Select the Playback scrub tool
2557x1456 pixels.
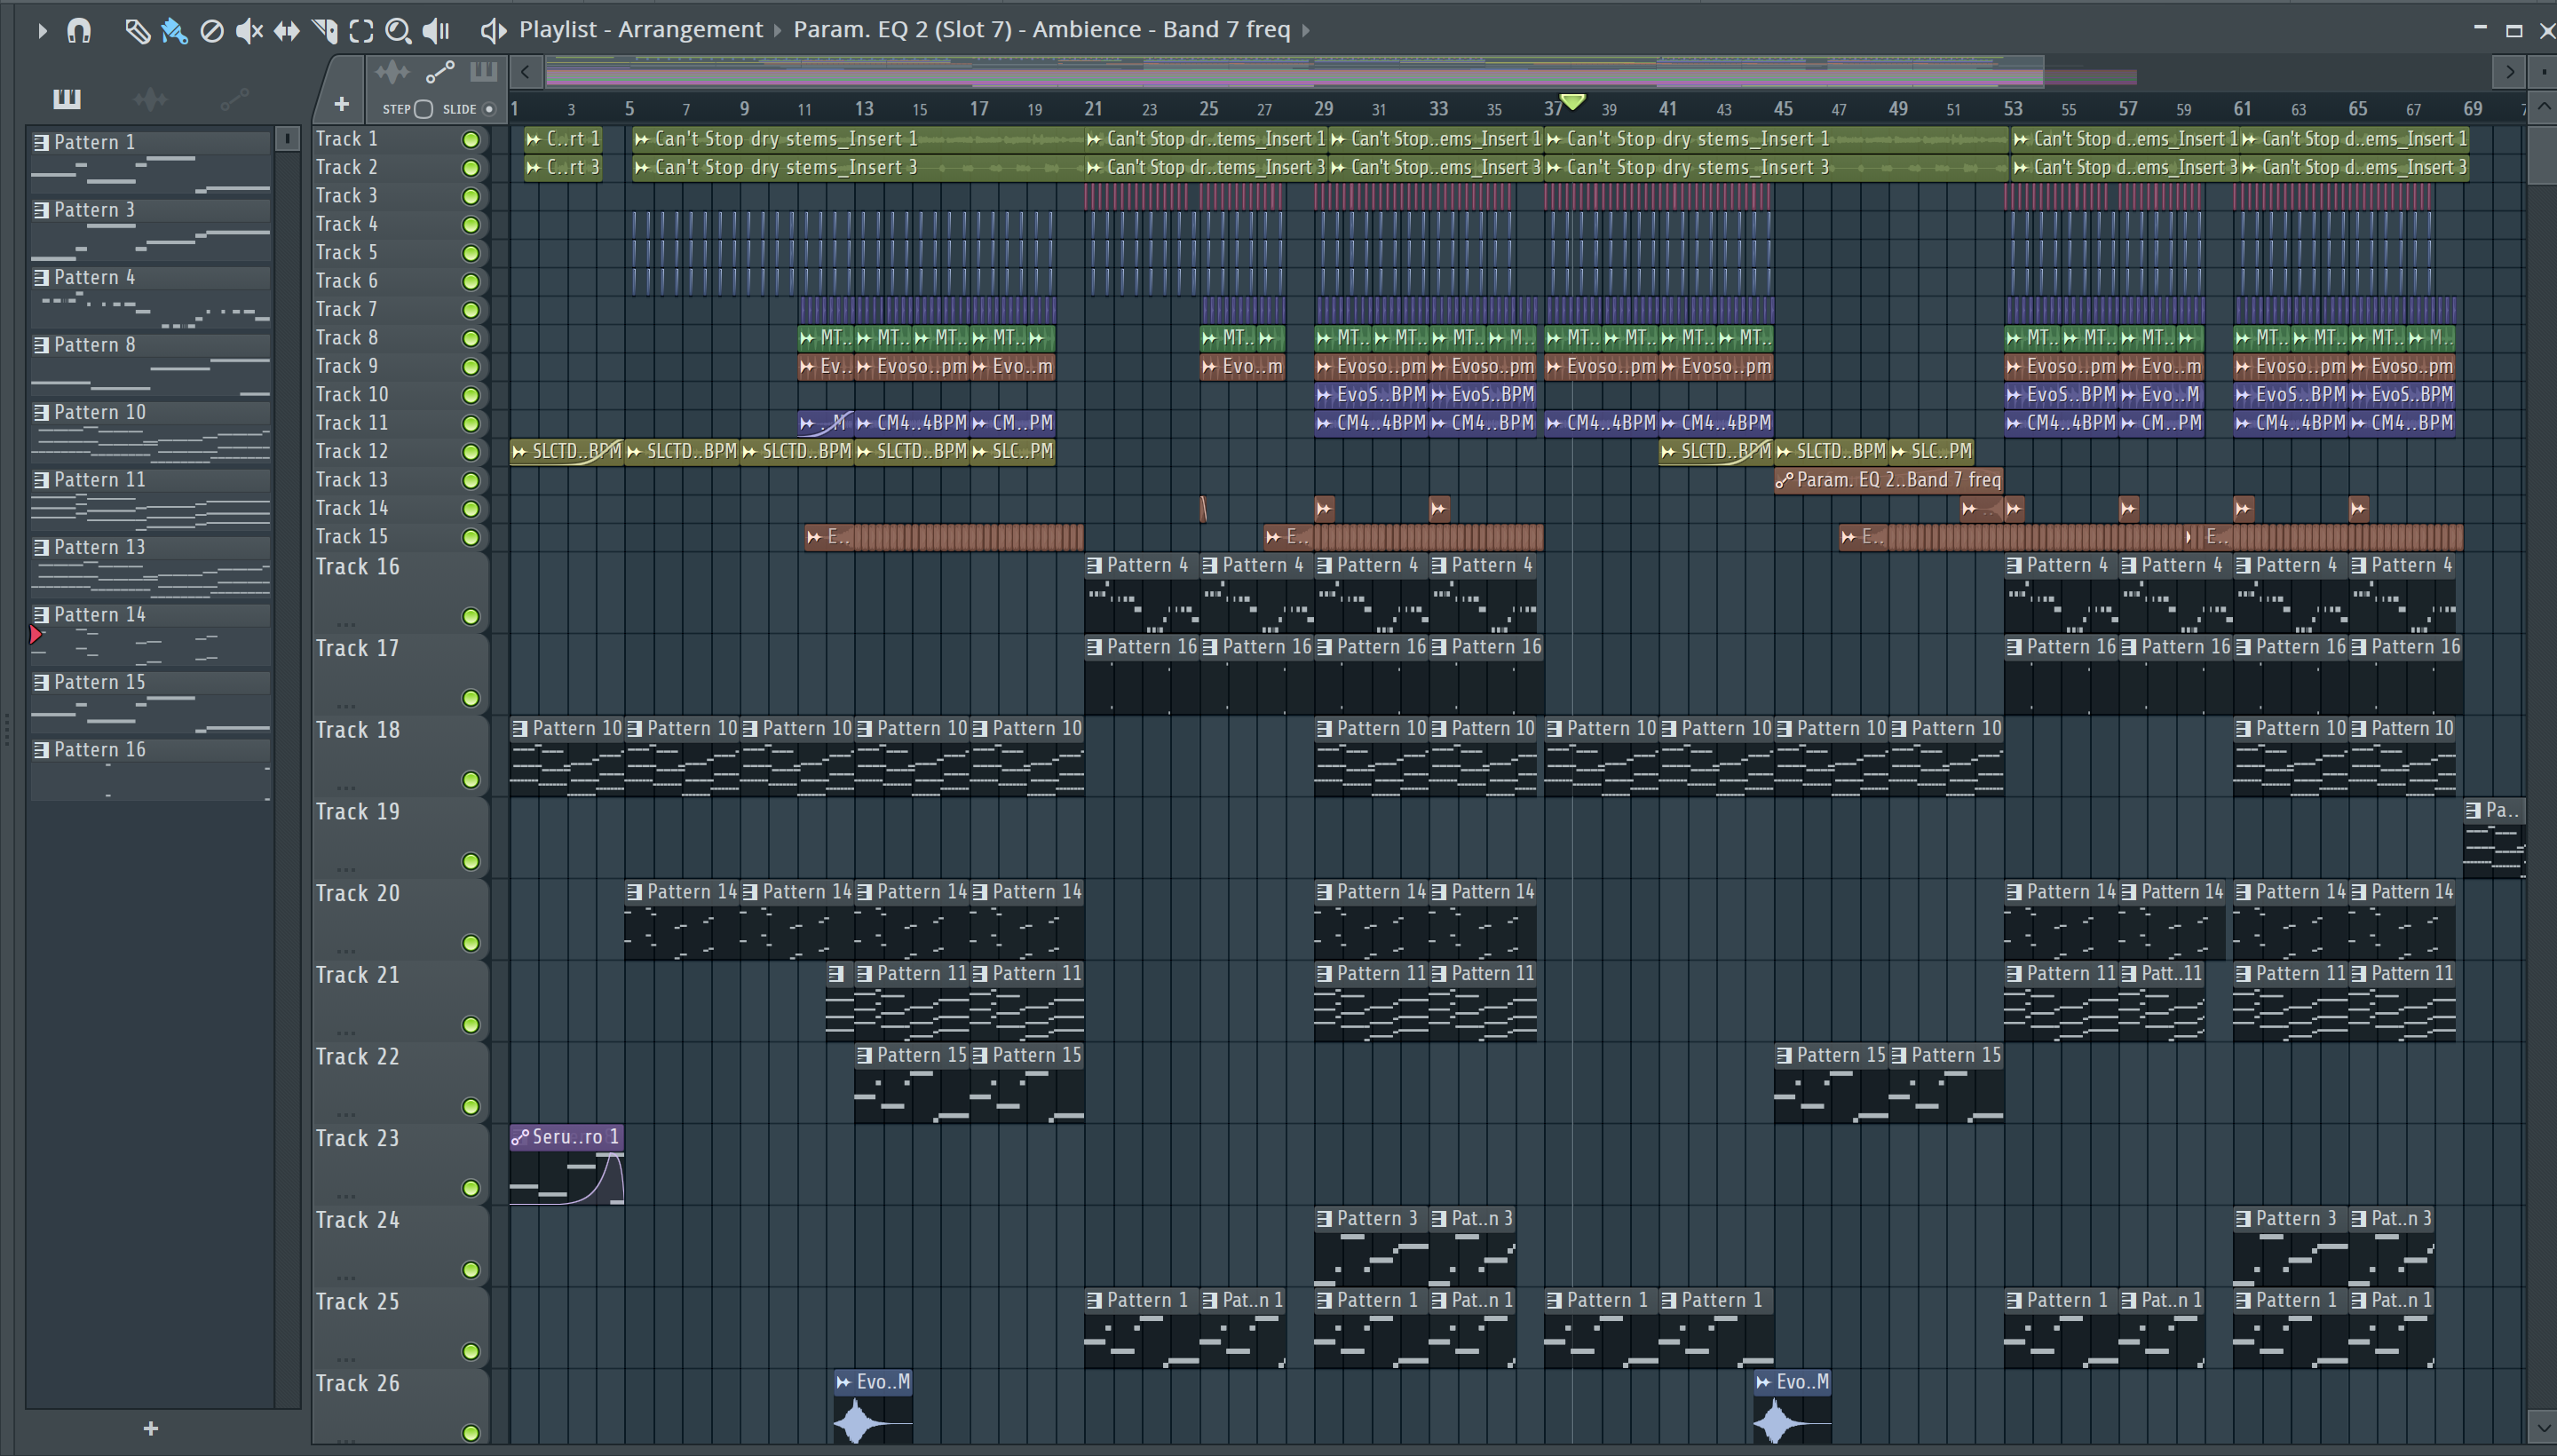436,31
